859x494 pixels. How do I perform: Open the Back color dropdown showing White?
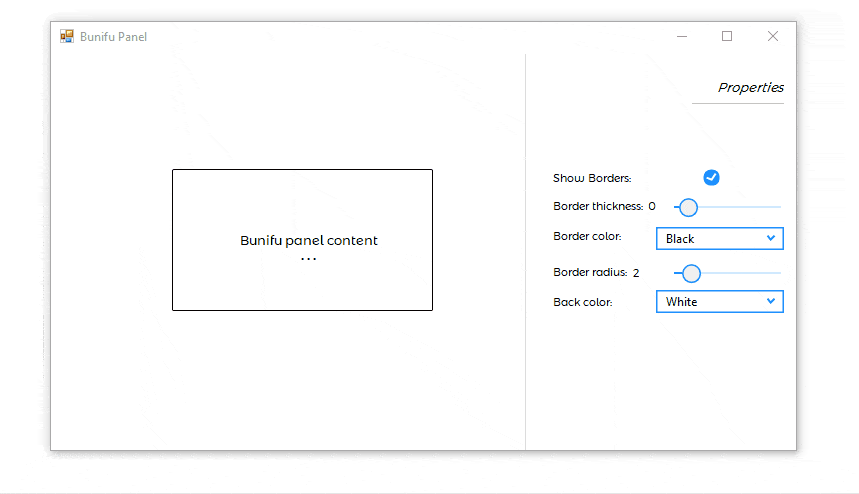point(720,301)
